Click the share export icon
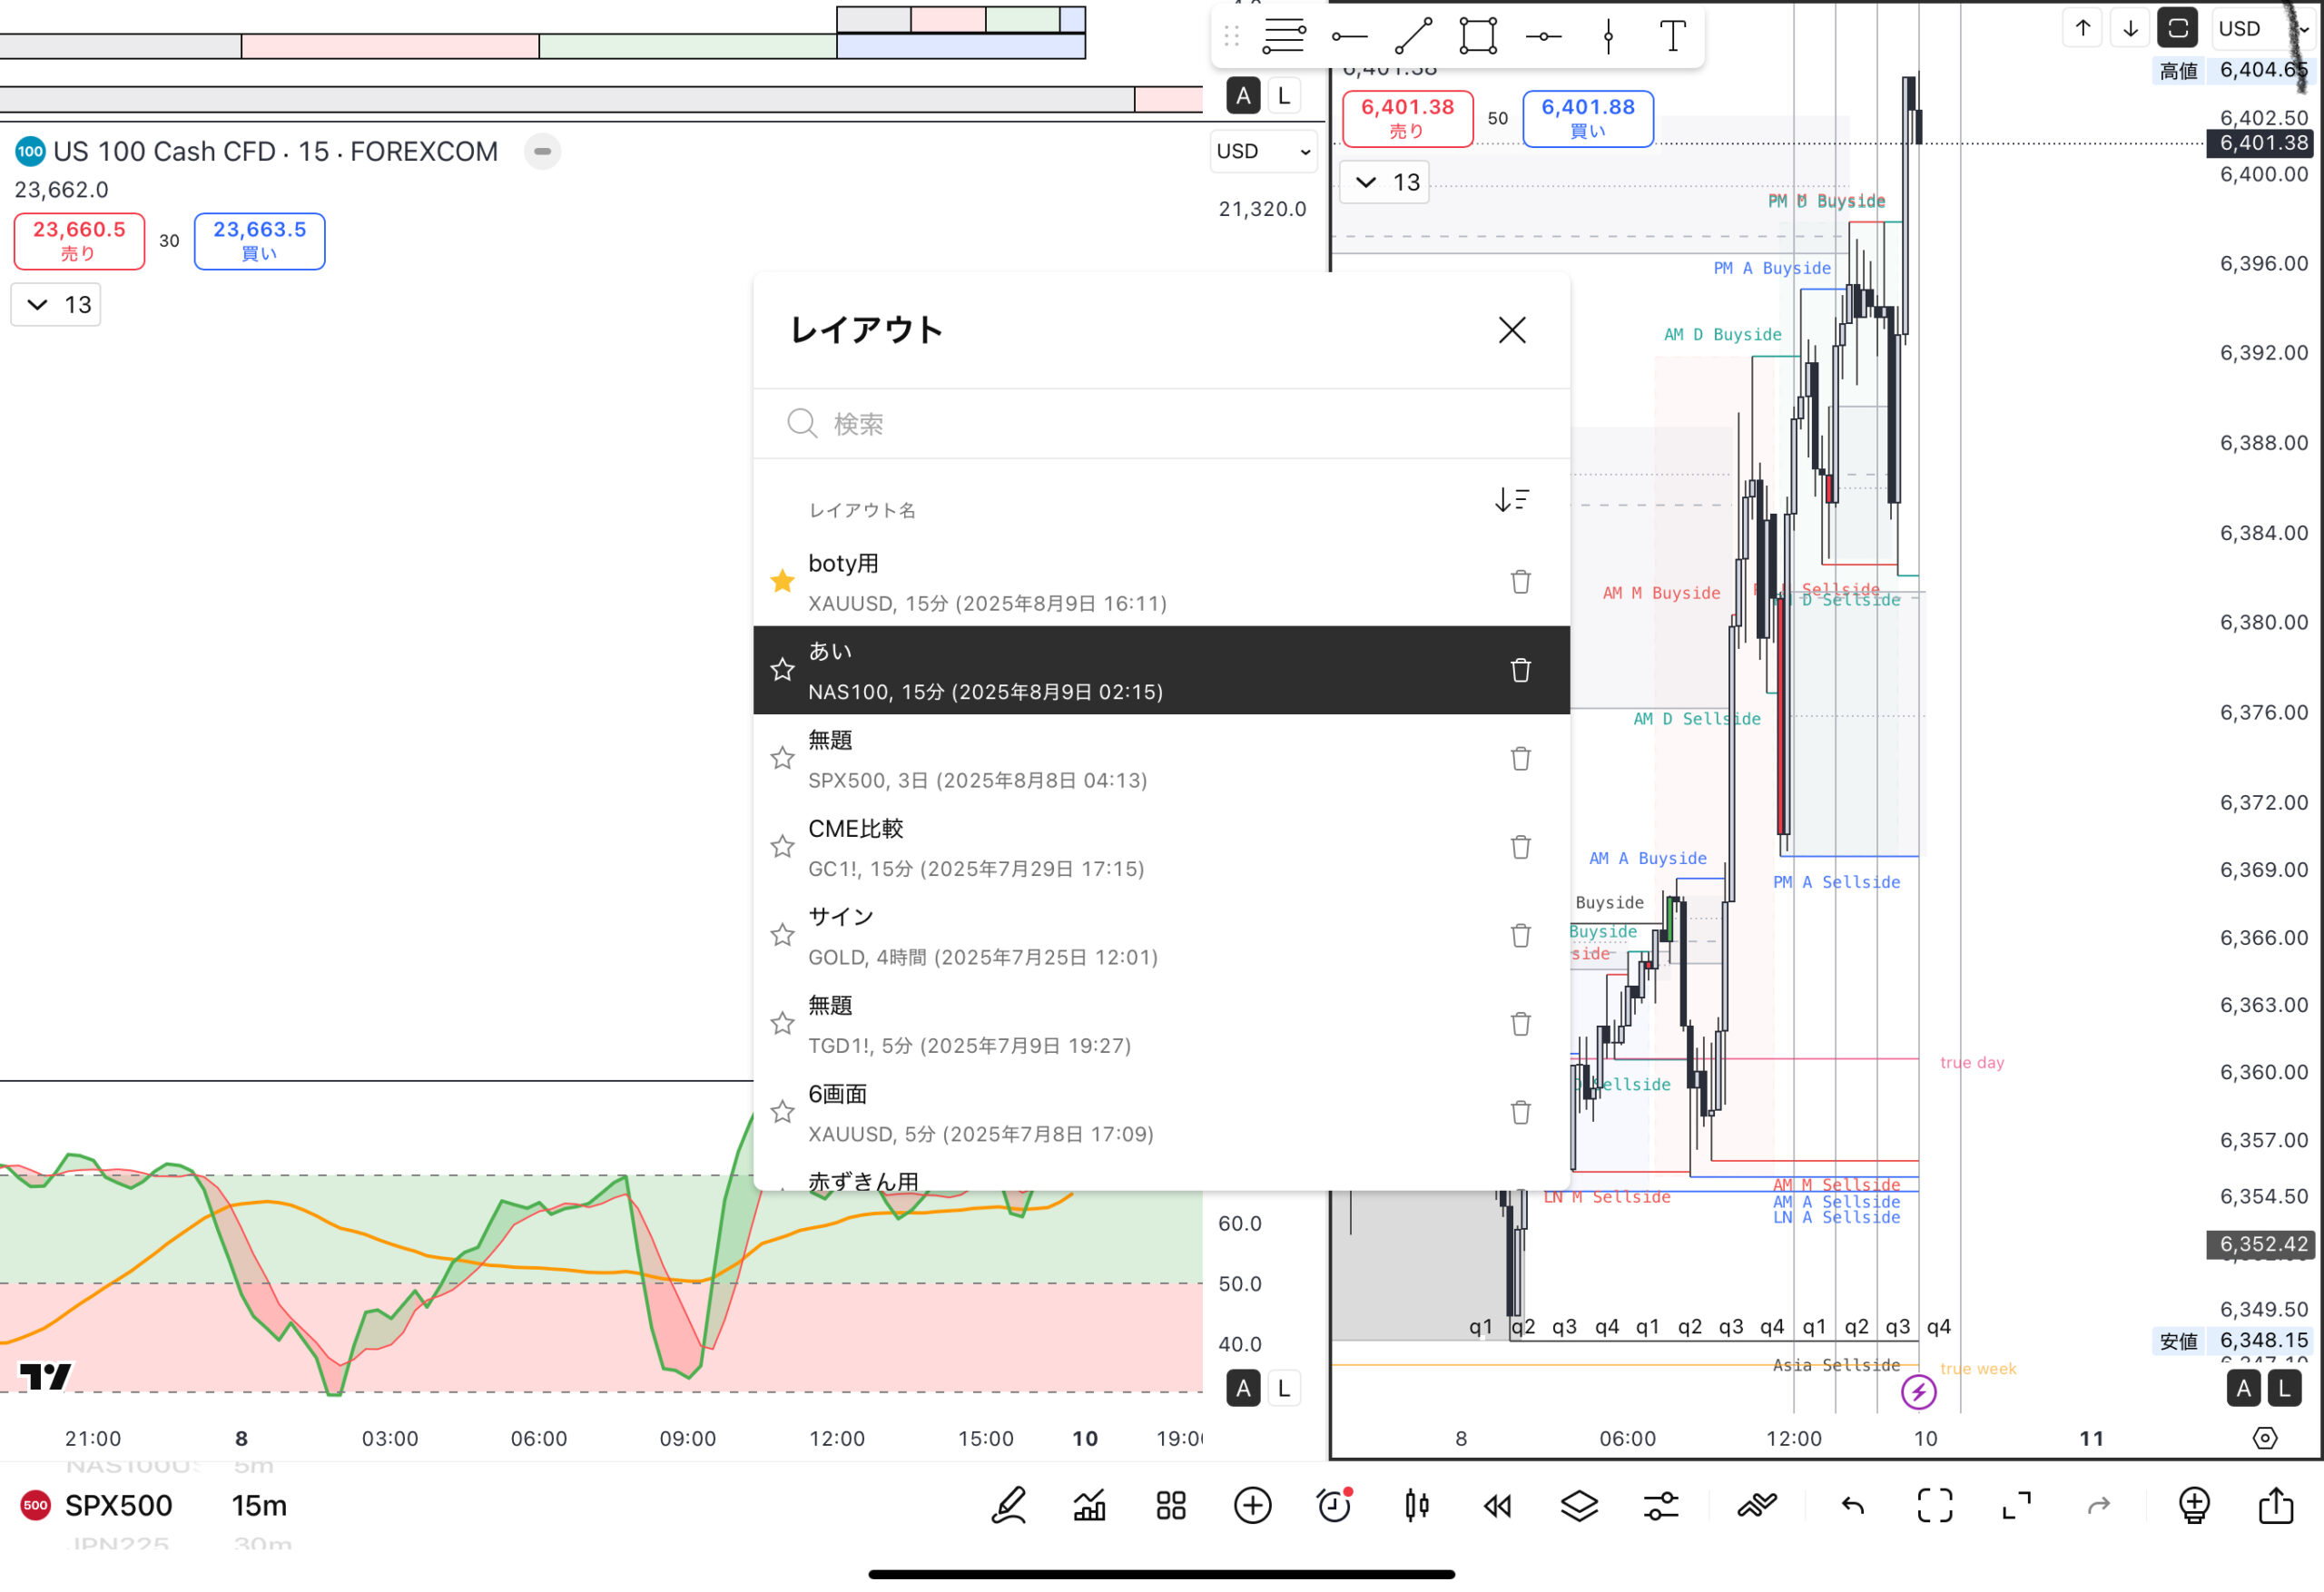This screenshot has width=2324, height=1592. pos(2276,1505)
